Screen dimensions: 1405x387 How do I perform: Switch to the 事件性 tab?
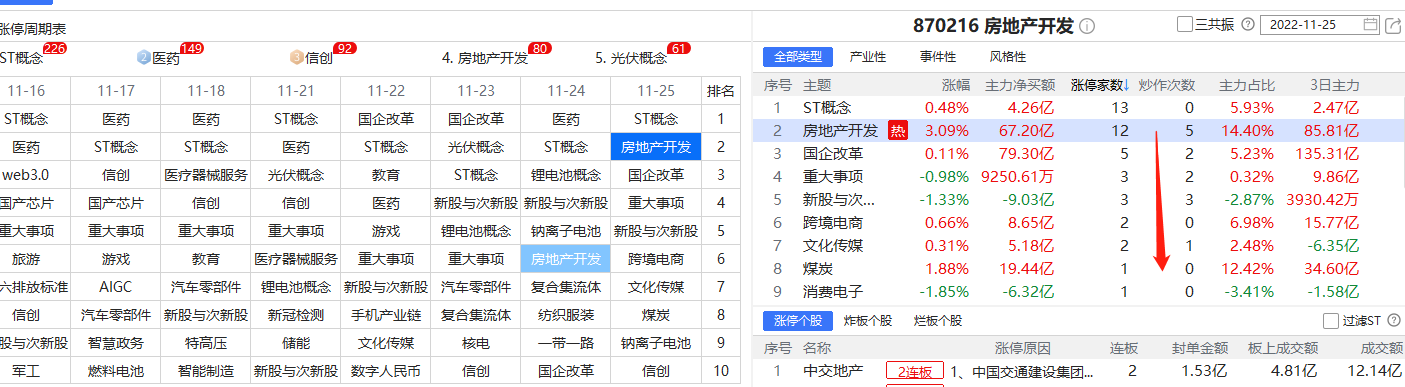click(x=938, y=57)
